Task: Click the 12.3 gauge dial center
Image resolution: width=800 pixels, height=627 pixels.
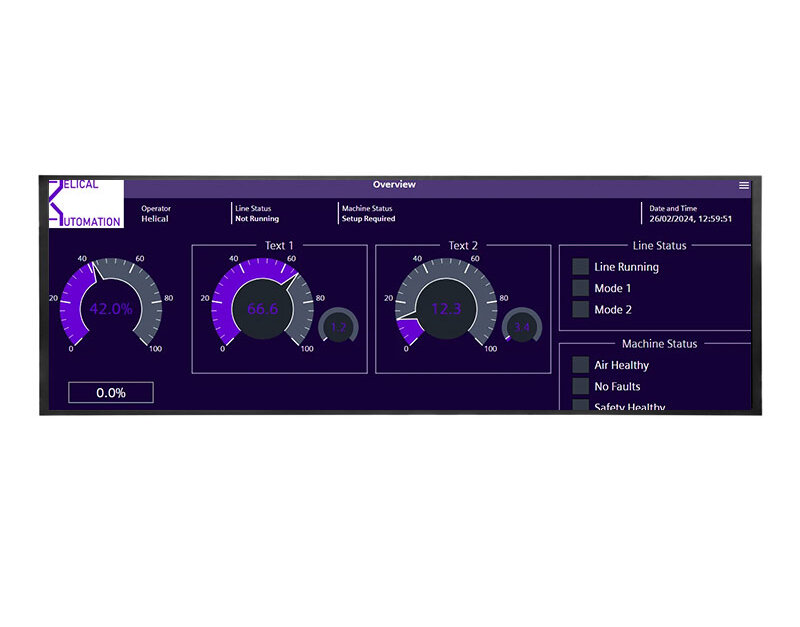Action: click(446, 309)
